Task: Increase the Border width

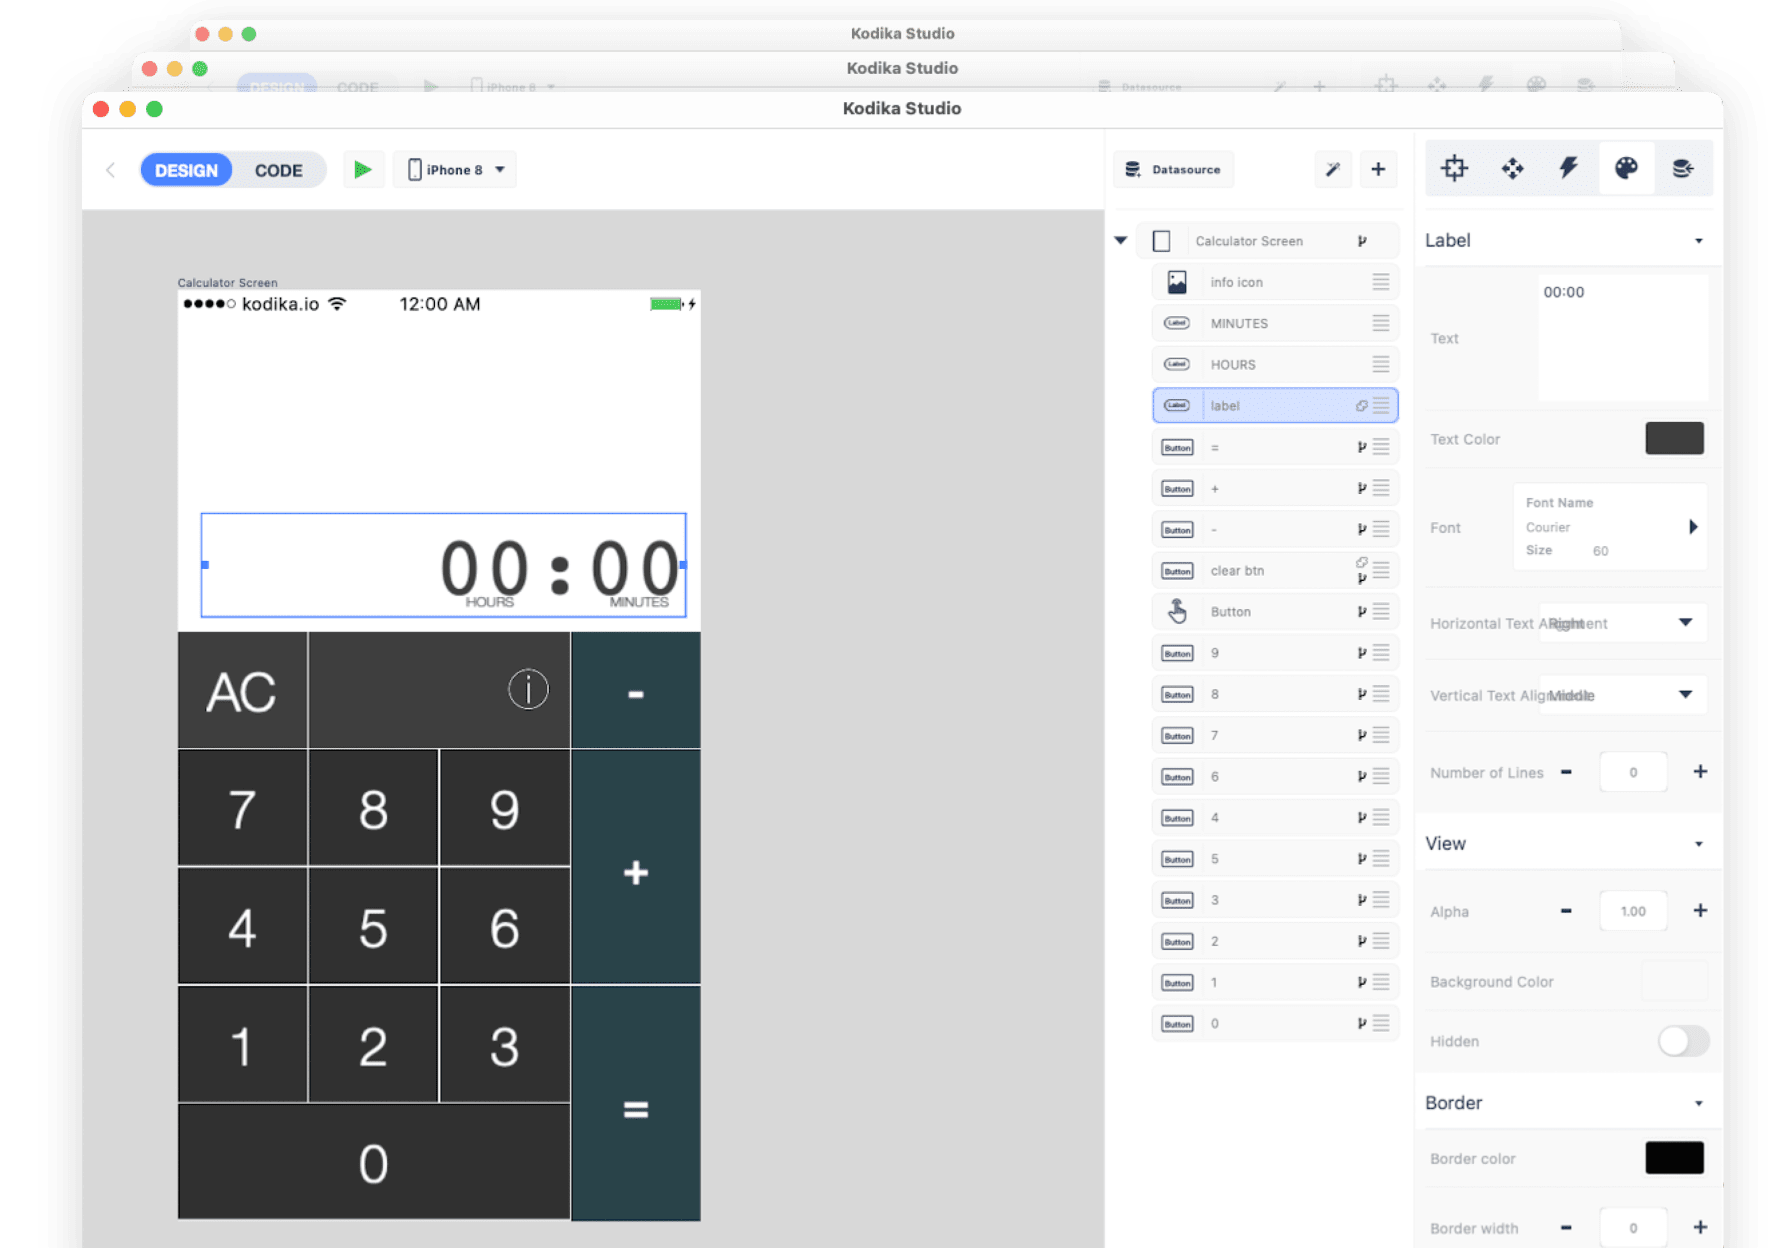Action: click(1700, 1228)
